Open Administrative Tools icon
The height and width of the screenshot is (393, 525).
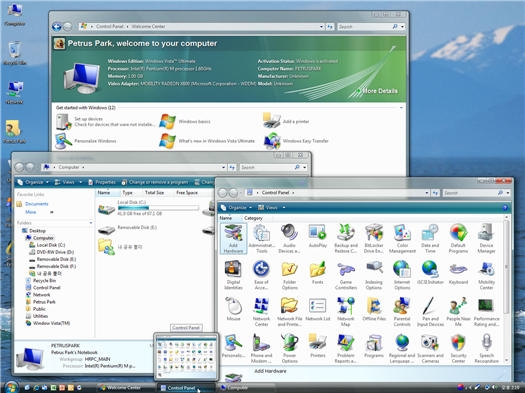tap(261, 239)
